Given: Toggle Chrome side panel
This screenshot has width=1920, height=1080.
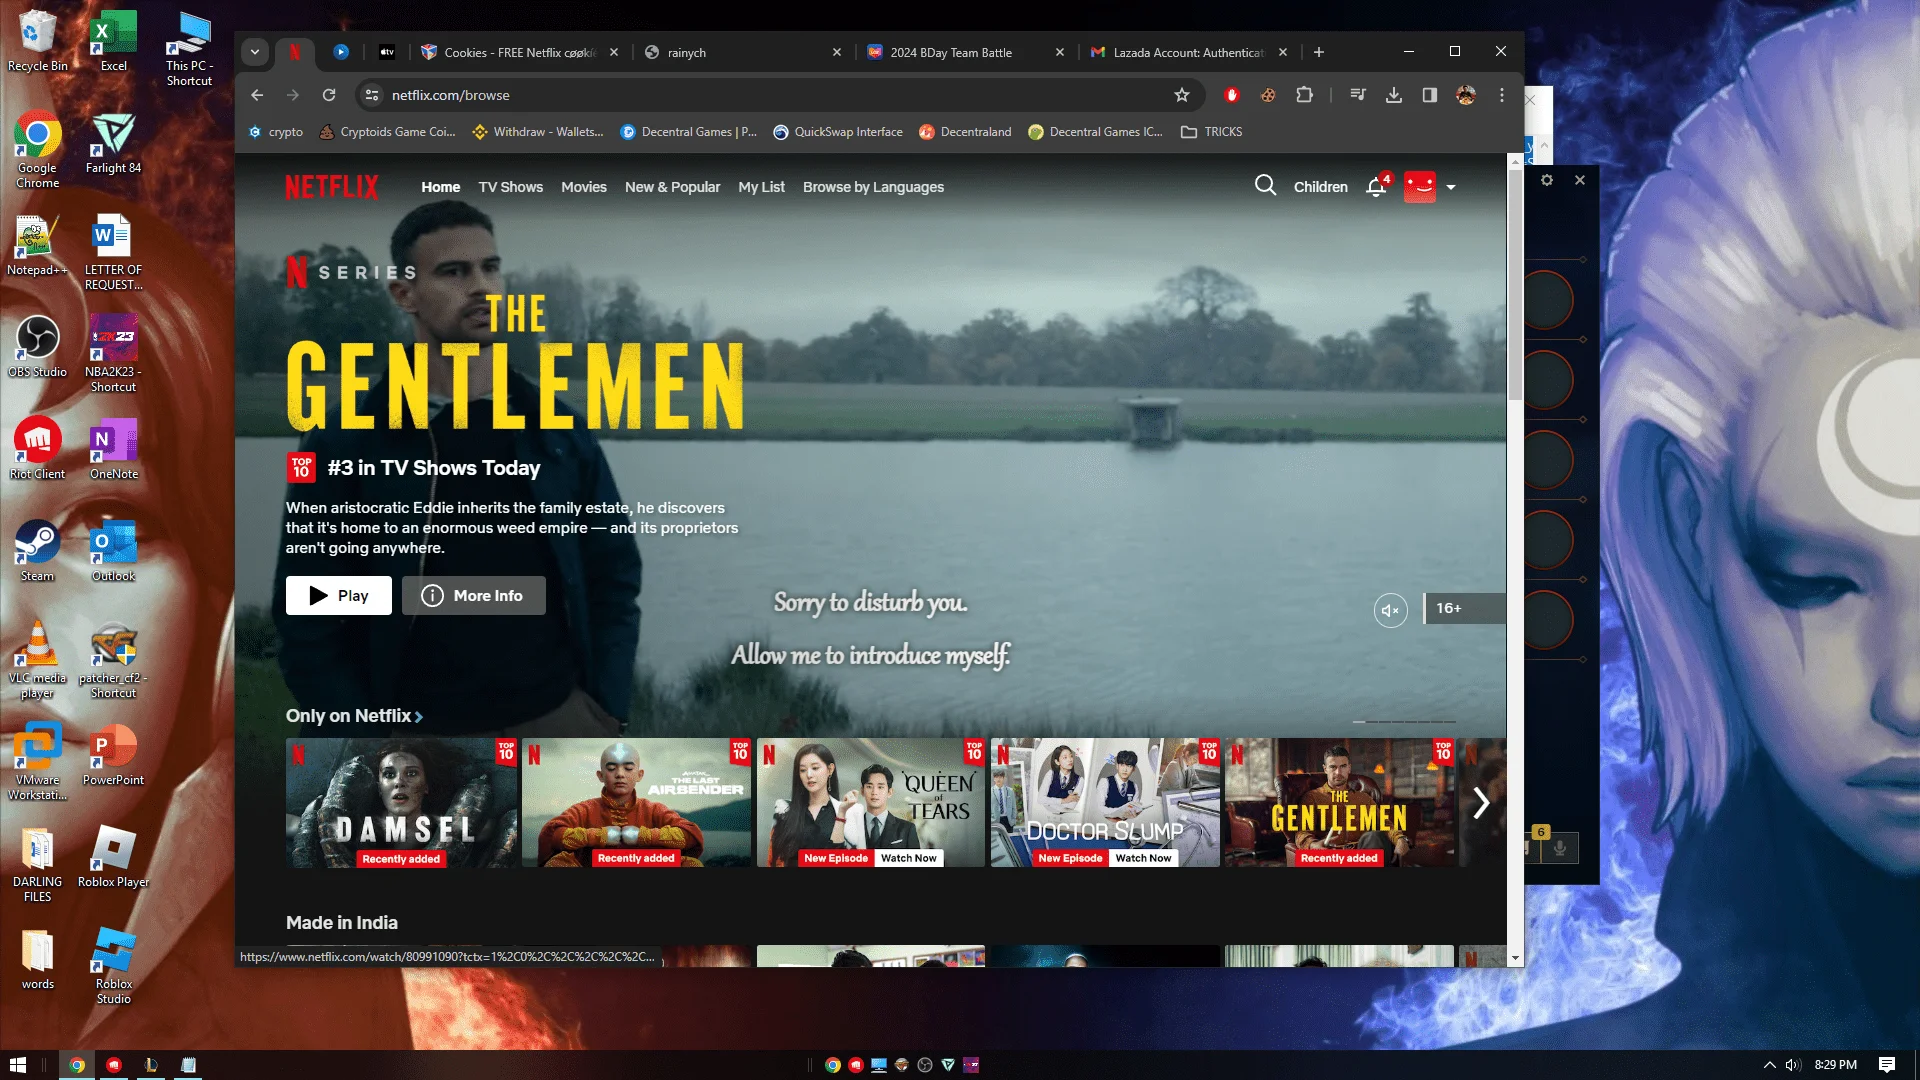Looking at the screenshot, I should click(1429, 95).
